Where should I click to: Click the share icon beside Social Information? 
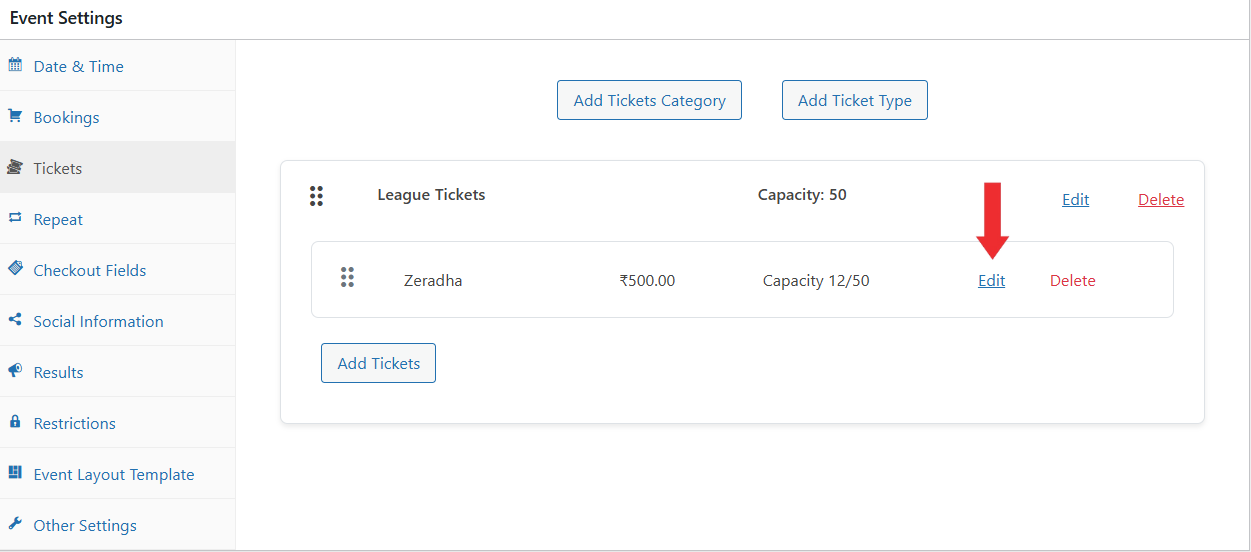click(x=15, y=320)
